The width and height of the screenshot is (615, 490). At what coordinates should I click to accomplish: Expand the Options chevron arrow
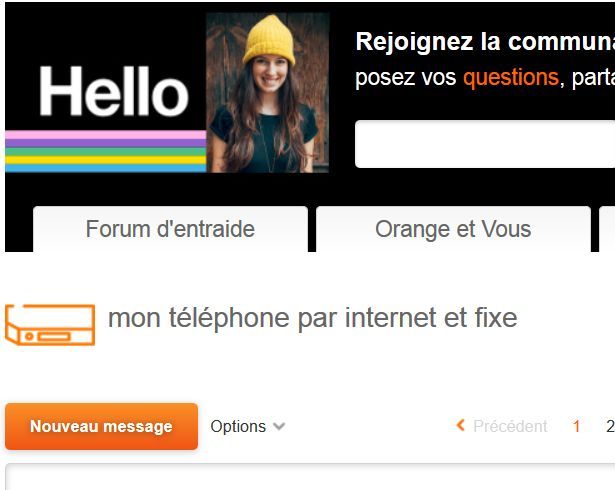click(x=279, y=426)
